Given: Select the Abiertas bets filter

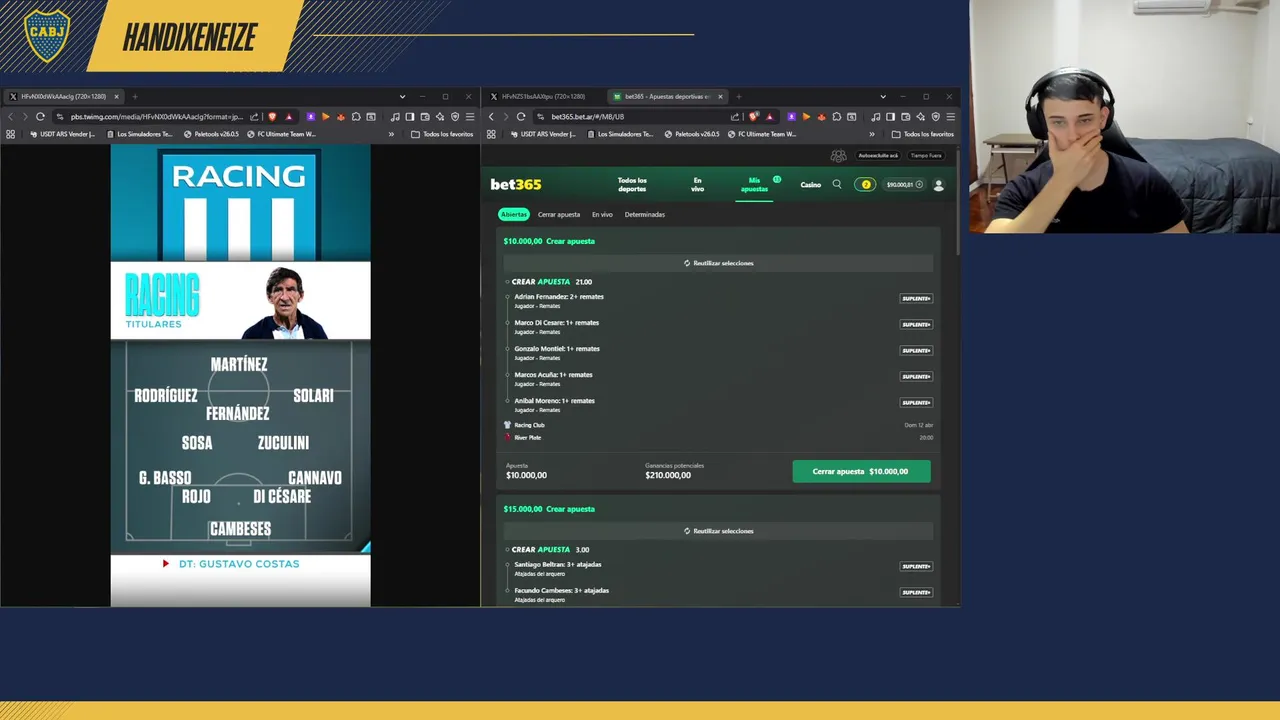Looking at the screenshot, I should (514, 214).
